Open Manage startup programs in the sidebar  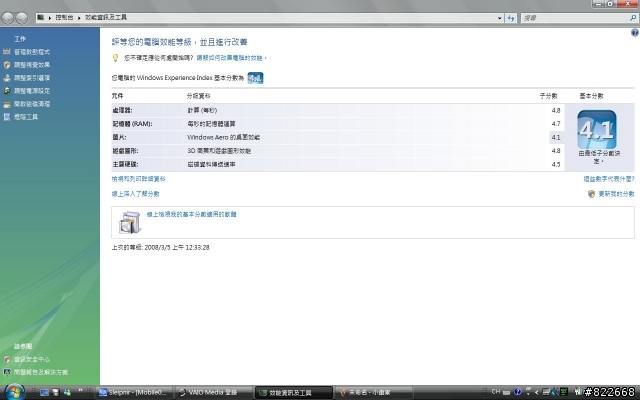[32, 52]
